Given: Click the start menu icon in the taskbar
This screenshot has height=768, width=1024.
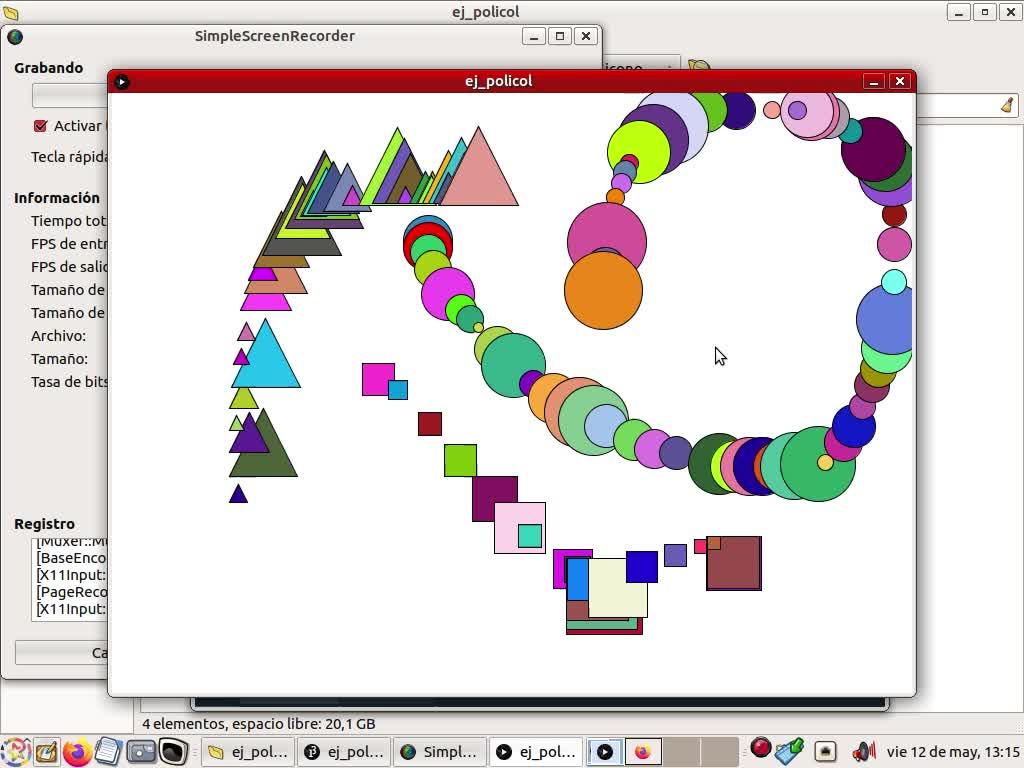Looking at the screenshot, I should pyautogui.click(x=15, y=752).
